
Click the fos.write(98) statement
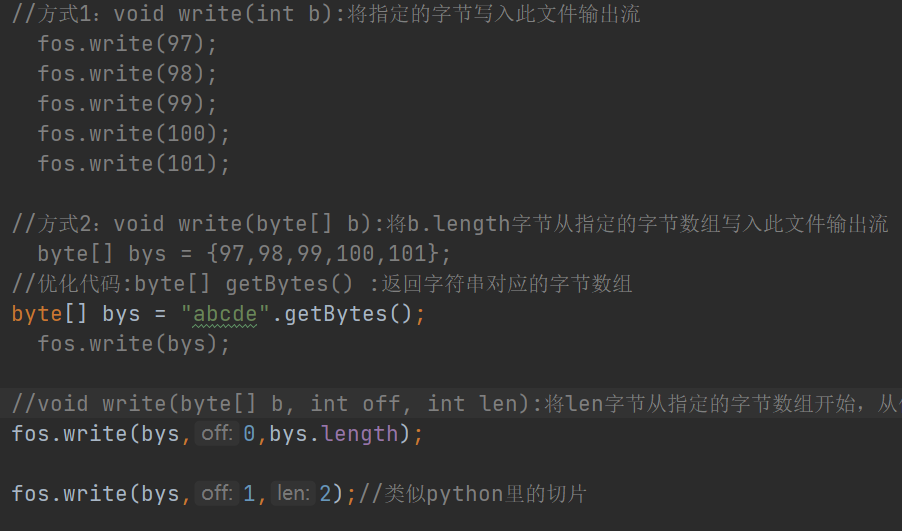(127, 74)
